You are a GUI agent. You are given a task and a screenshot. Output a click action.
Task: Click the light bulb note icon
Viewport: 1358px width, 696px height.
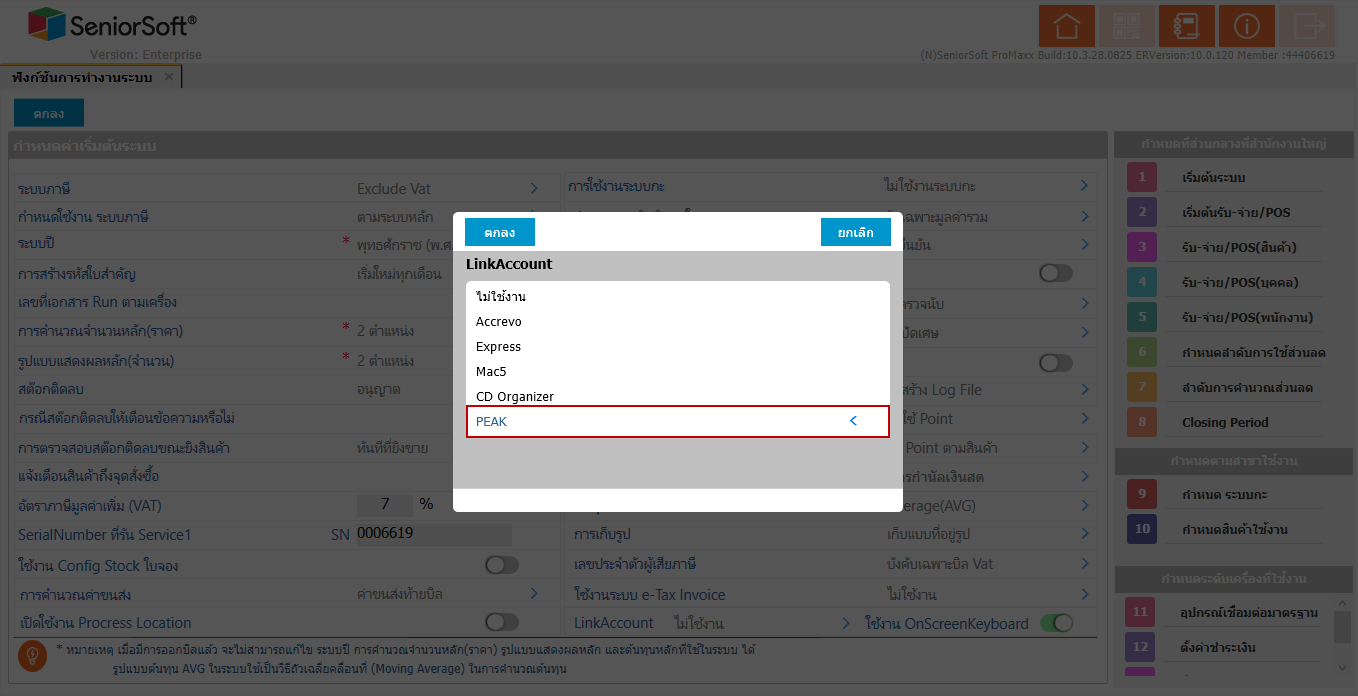(32, 656)
